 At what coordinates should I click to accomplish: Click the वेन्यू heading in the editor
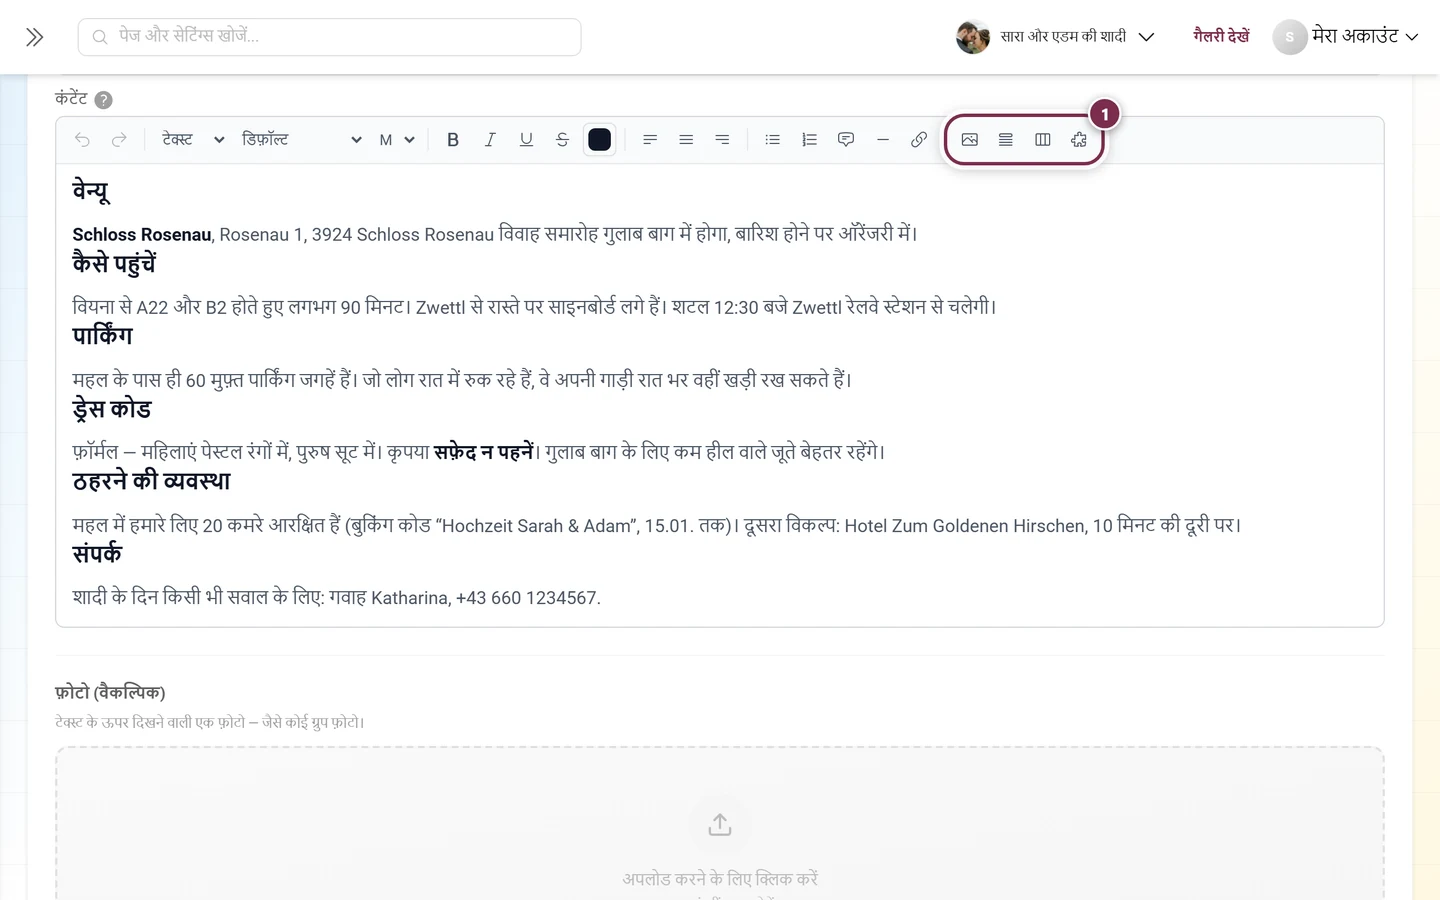click(x=91, y=189)
